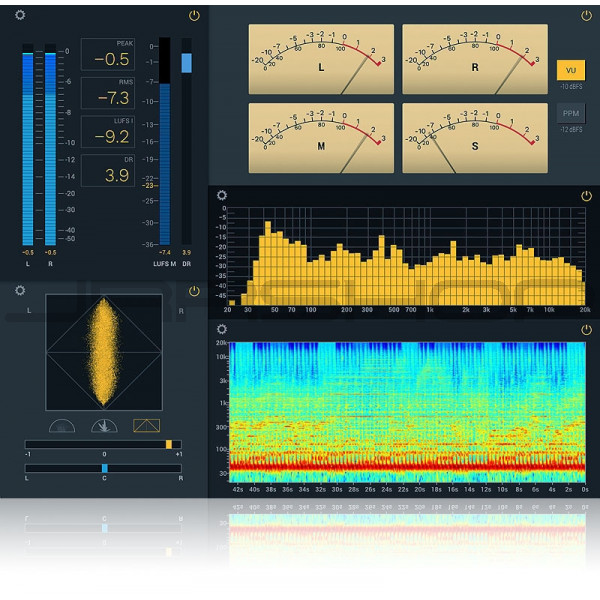
Task: Open the spectrum analyzer gear settings
Action: pyautogui.click(x=222, y=196)
